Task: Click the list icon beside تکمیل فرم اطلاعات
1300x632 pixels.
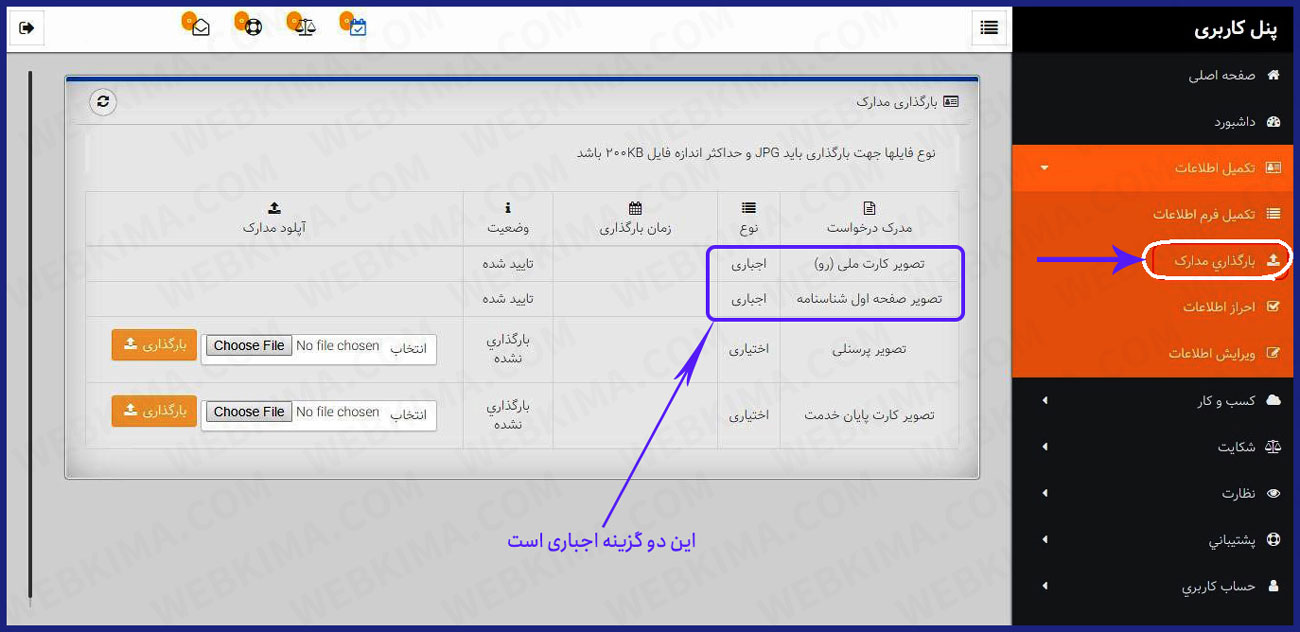Action: 1273,214
